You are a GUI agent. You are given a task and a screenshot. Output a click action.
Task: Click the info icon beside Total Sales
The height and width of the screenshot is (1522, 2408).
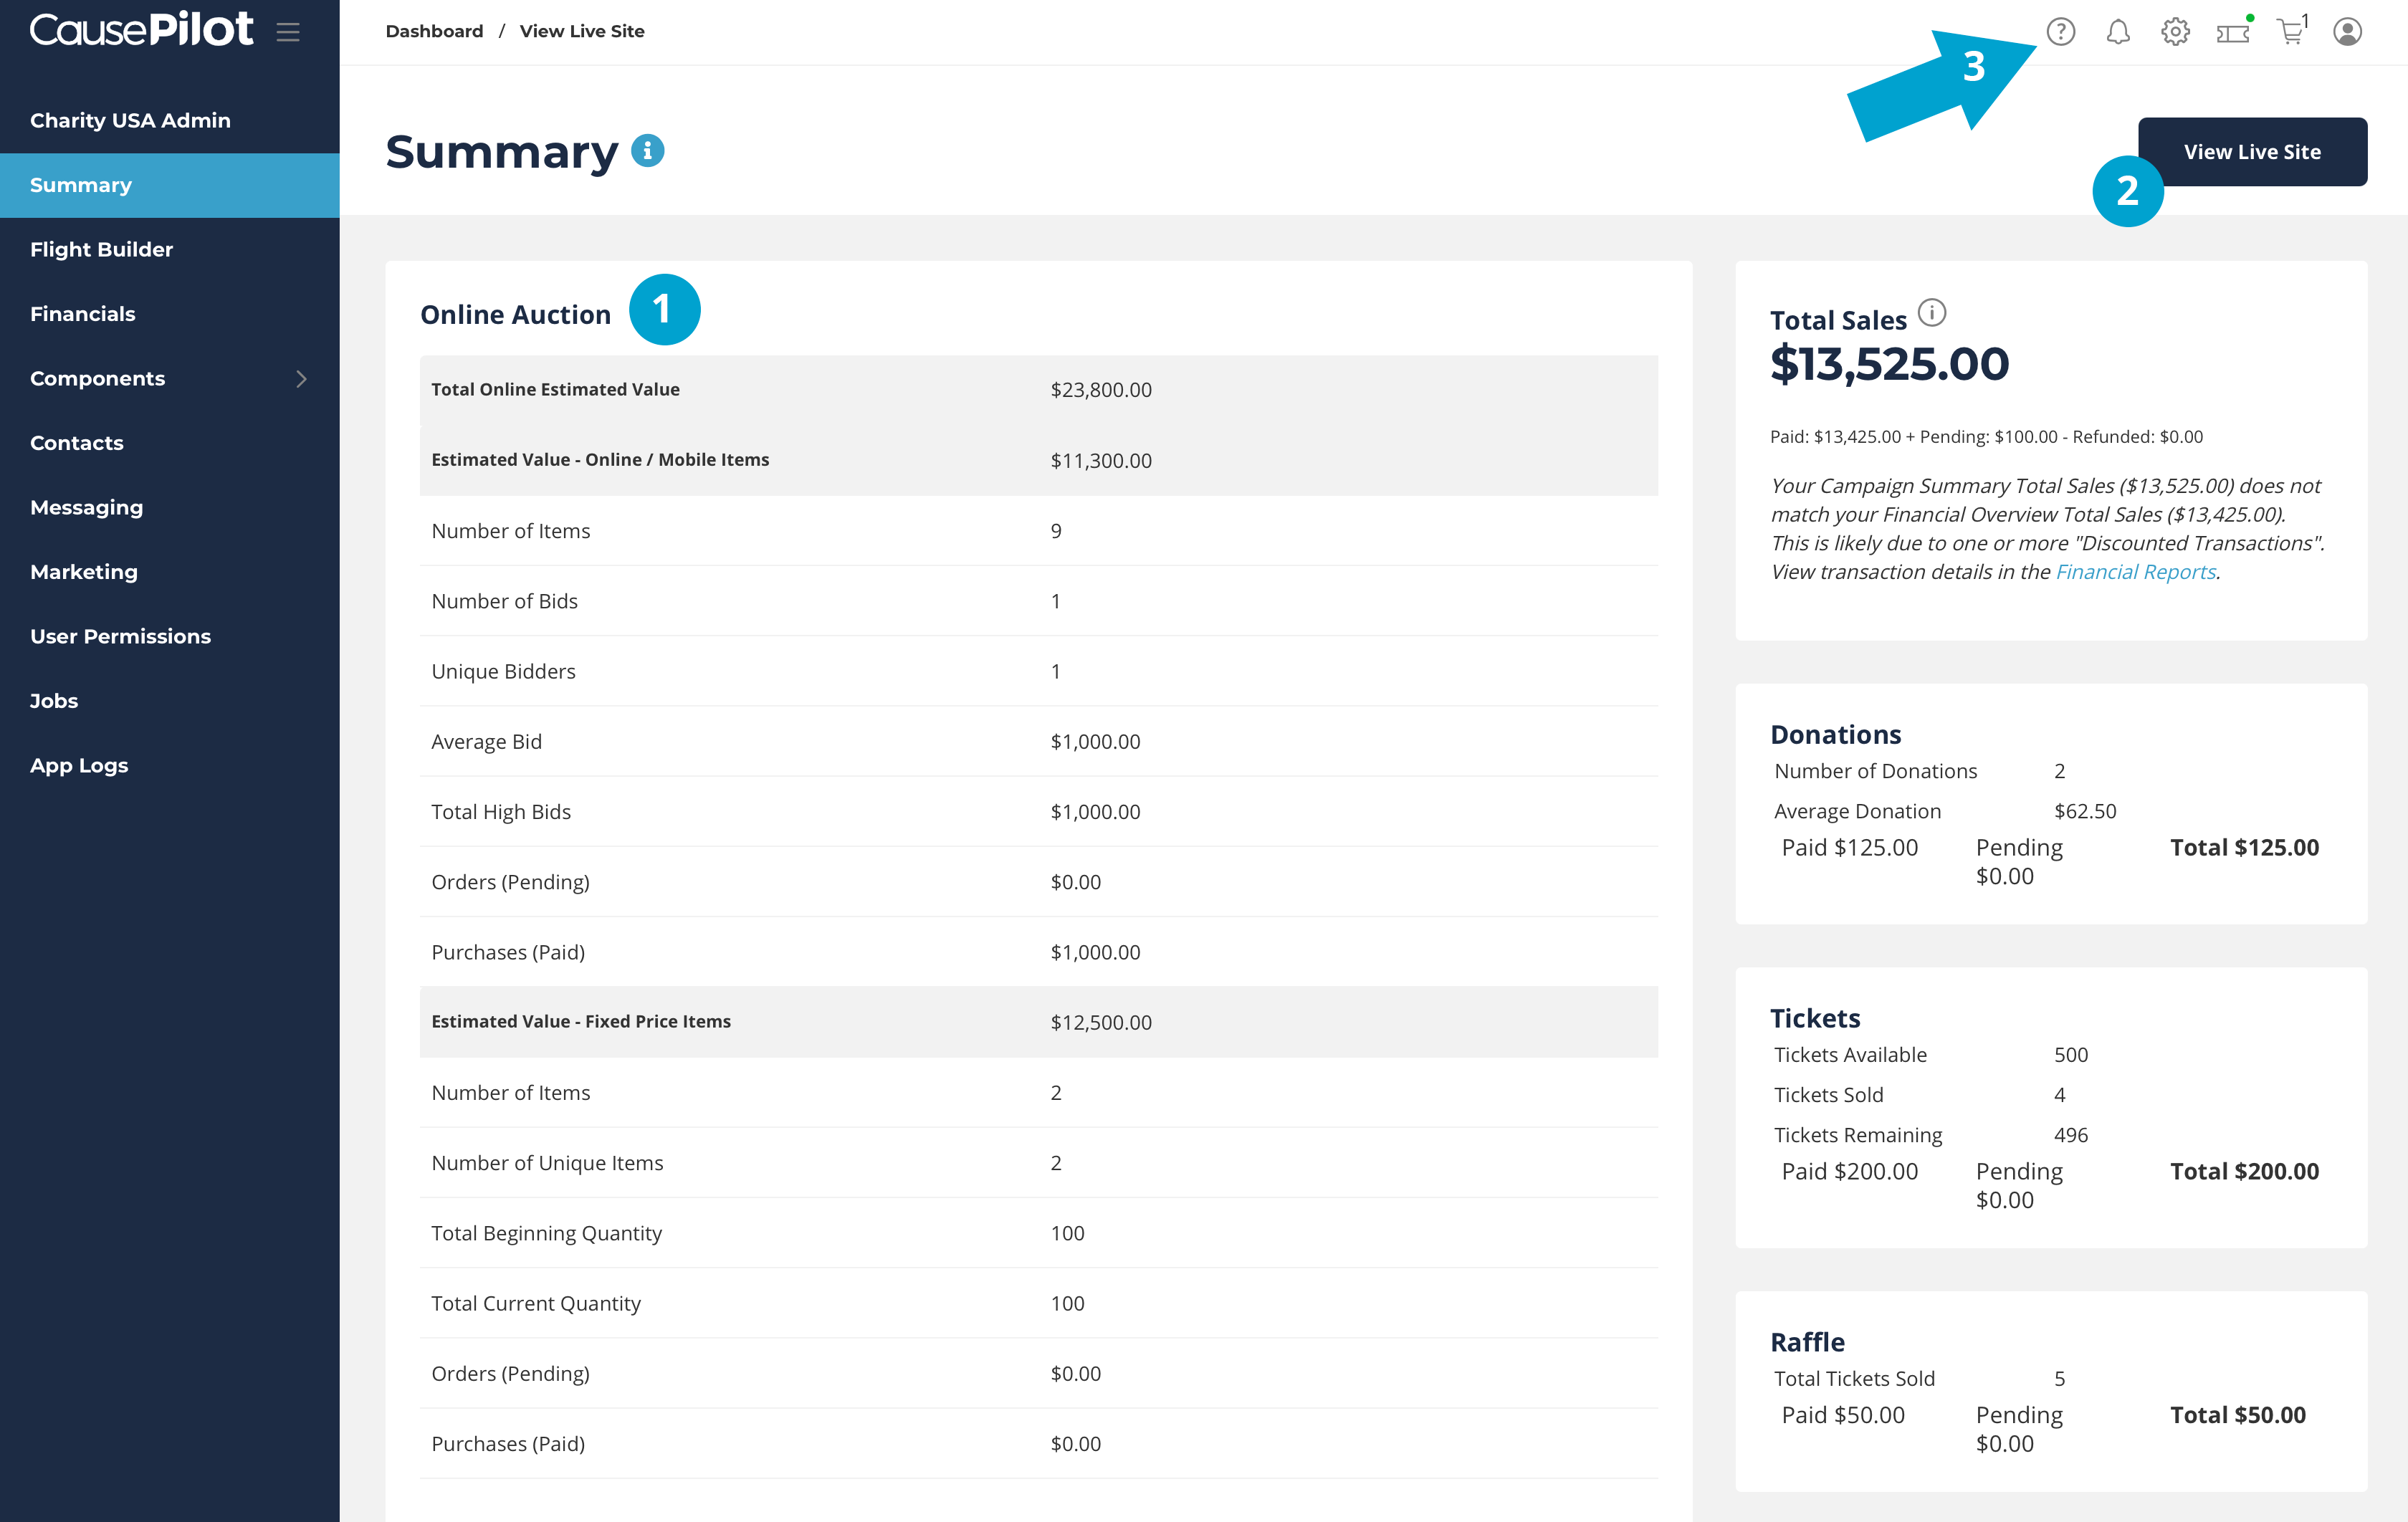[1932, 313]
